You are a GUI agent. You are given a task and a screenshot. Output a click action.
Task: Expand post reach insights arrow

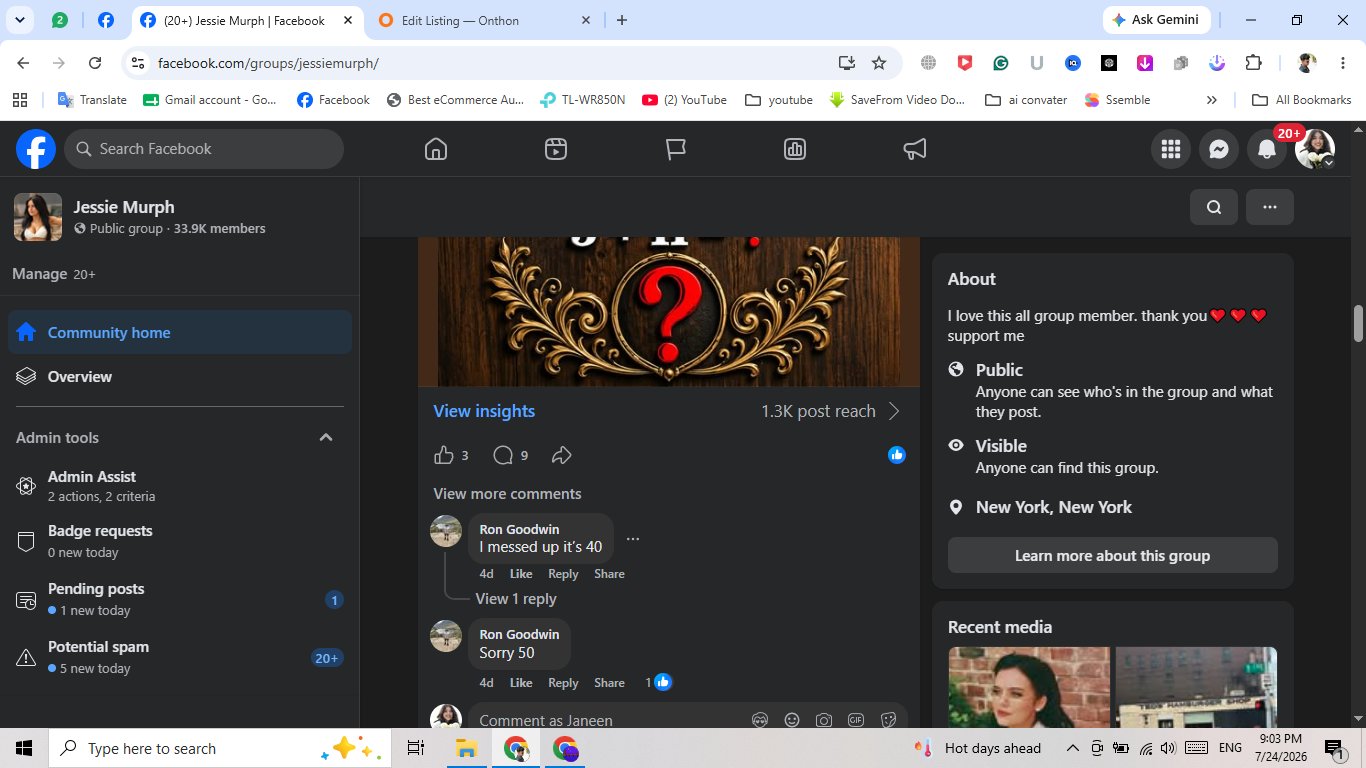coord(894,411)
